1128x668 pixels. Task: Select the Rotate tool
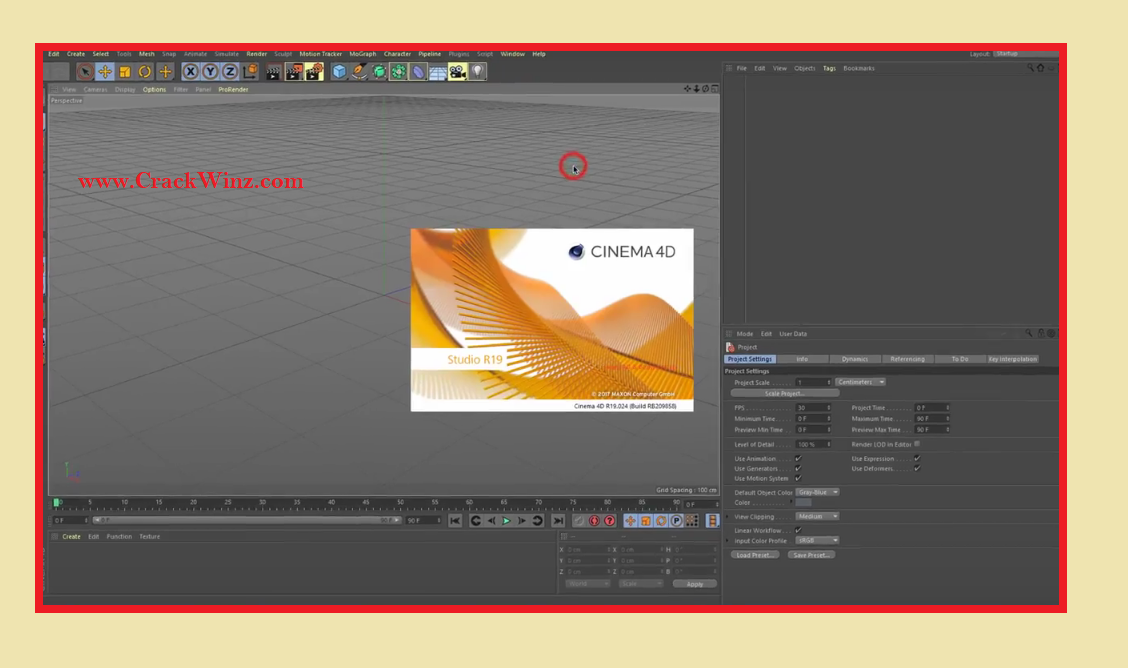point(145,71)
